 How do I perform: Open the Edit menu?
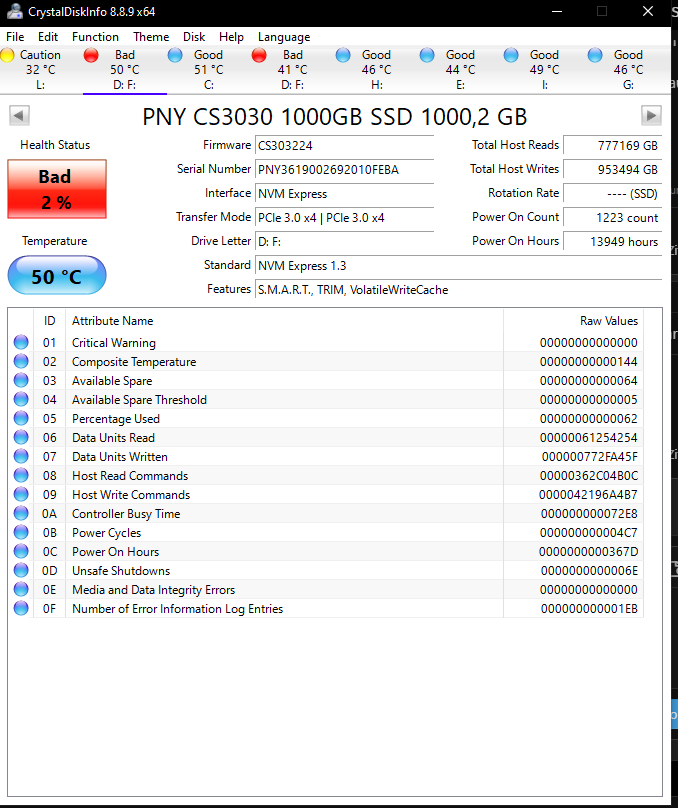(48, 37)
